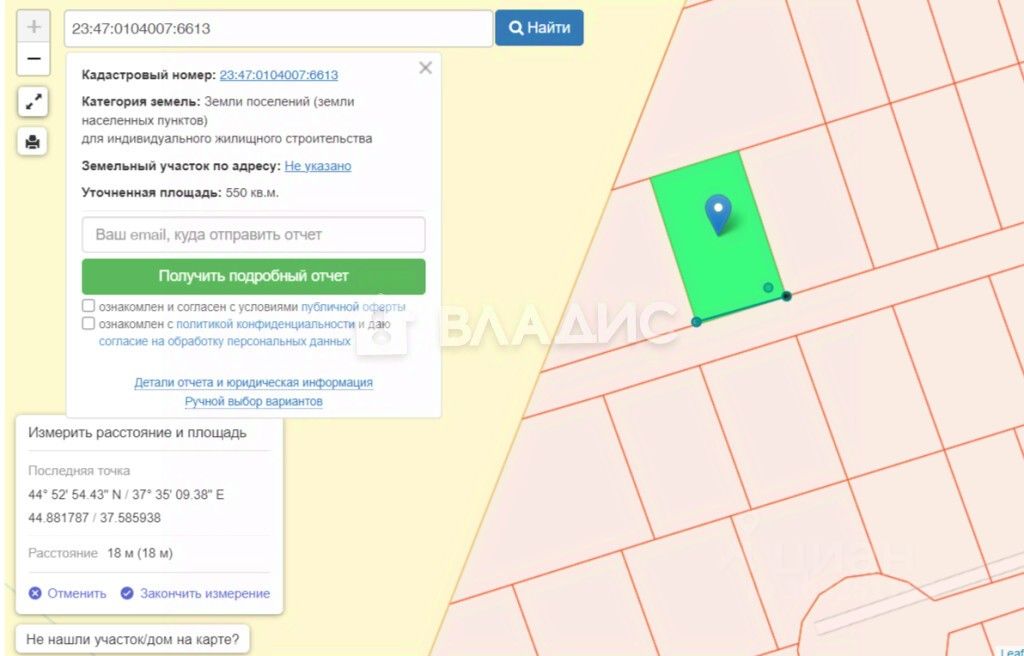Click the Найти search button
The width and height of the screenshot is (1024, 656).
coord(539,27)
